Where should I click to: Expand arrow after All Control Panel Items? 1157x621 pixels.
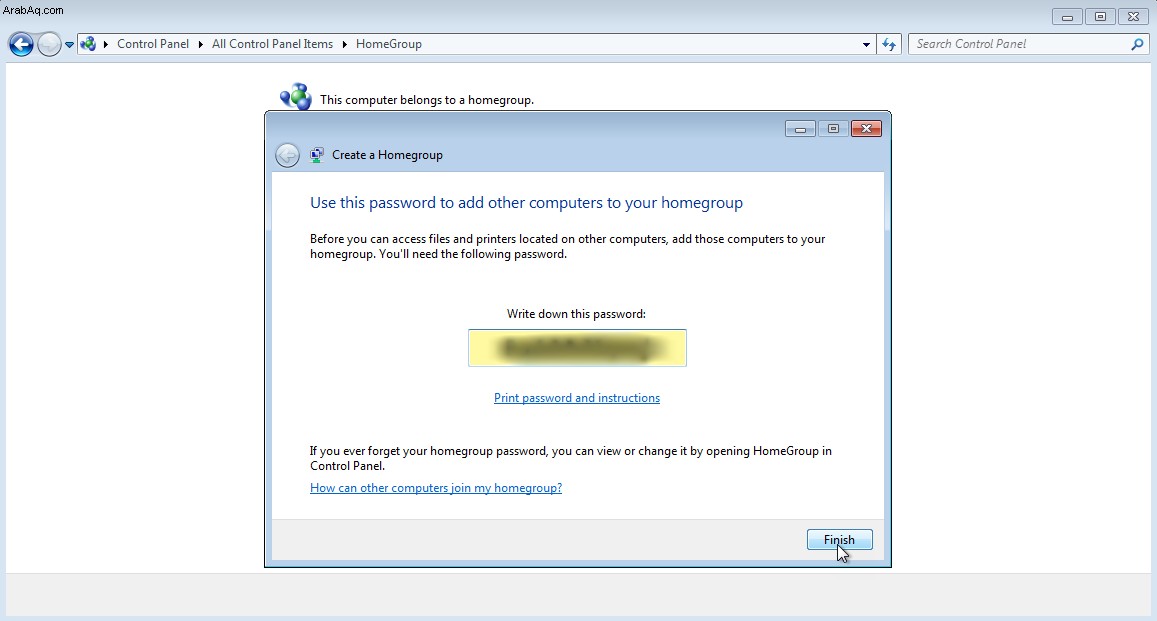[345, 44]
